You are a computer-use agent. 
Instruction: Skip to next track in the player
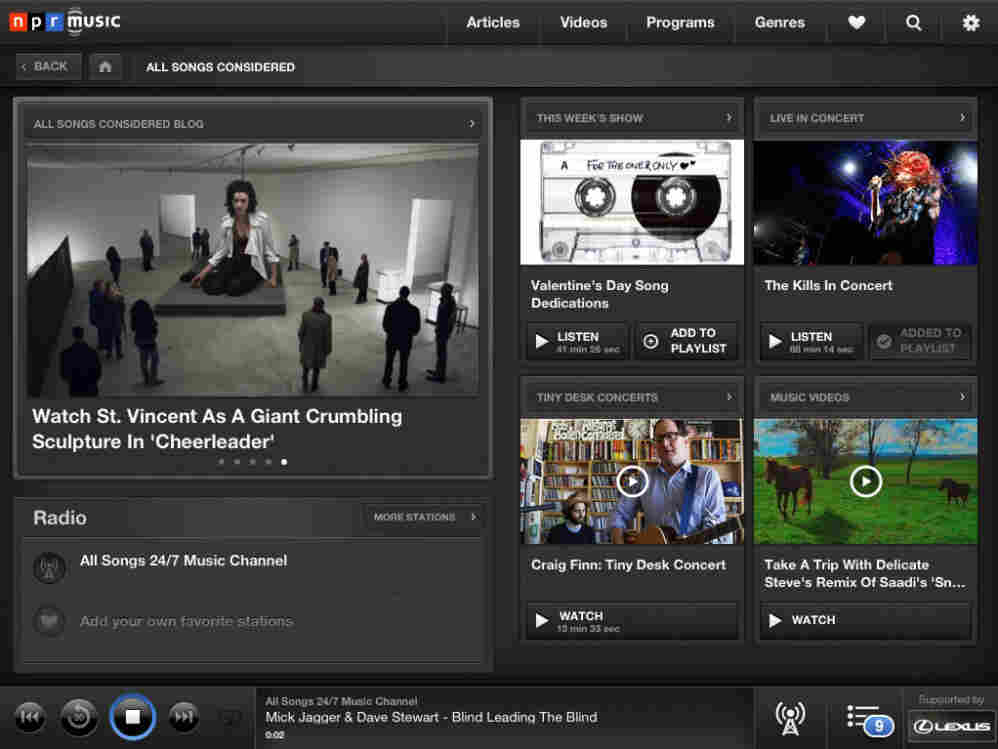(183, 717)
